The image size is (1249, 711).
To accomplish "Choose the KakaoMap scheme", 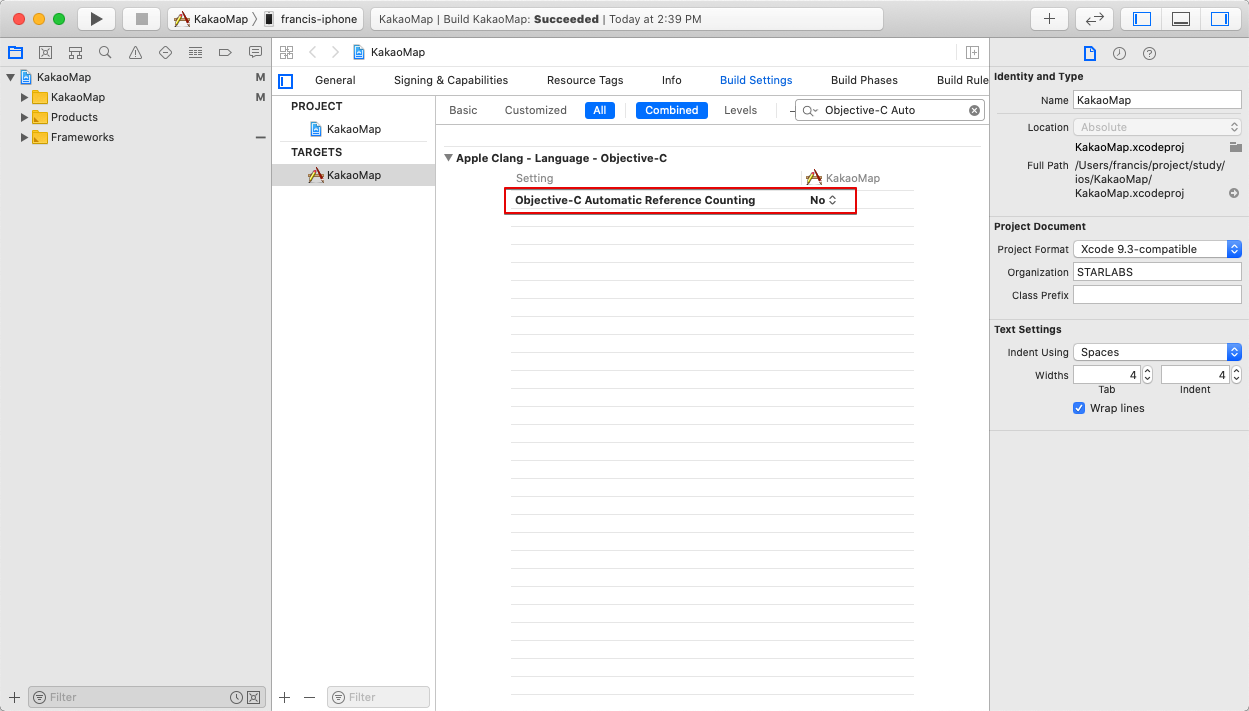I will point(211,19).
